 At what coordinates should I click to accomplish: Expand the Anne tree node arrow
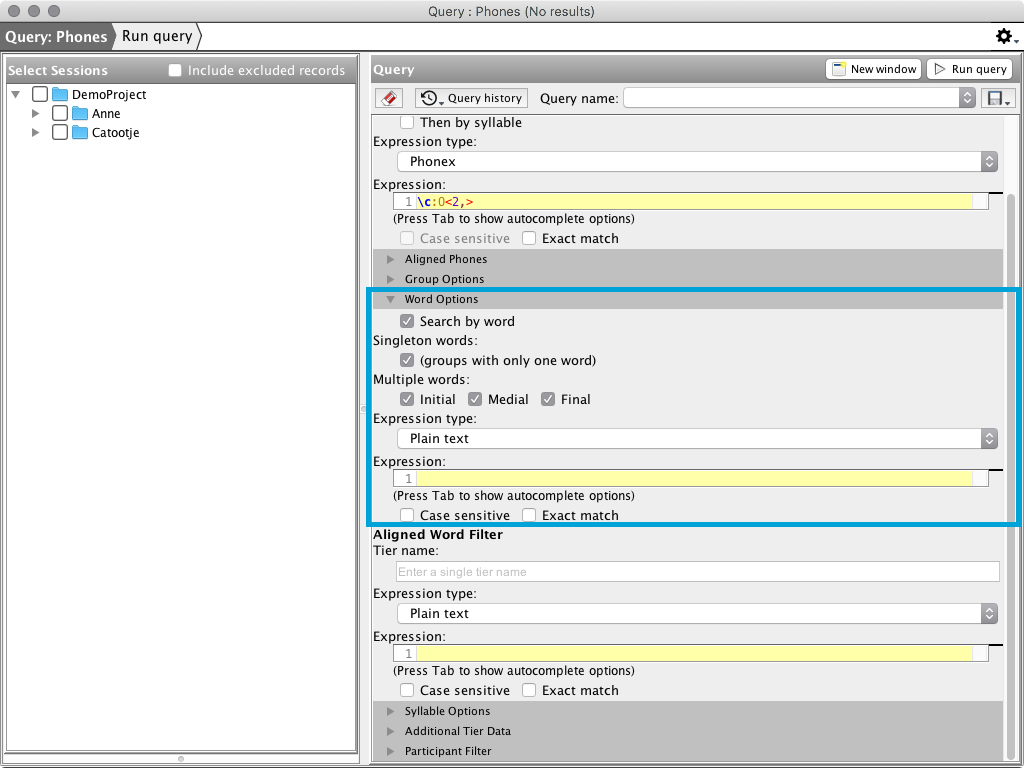click(x=37, y=114)
